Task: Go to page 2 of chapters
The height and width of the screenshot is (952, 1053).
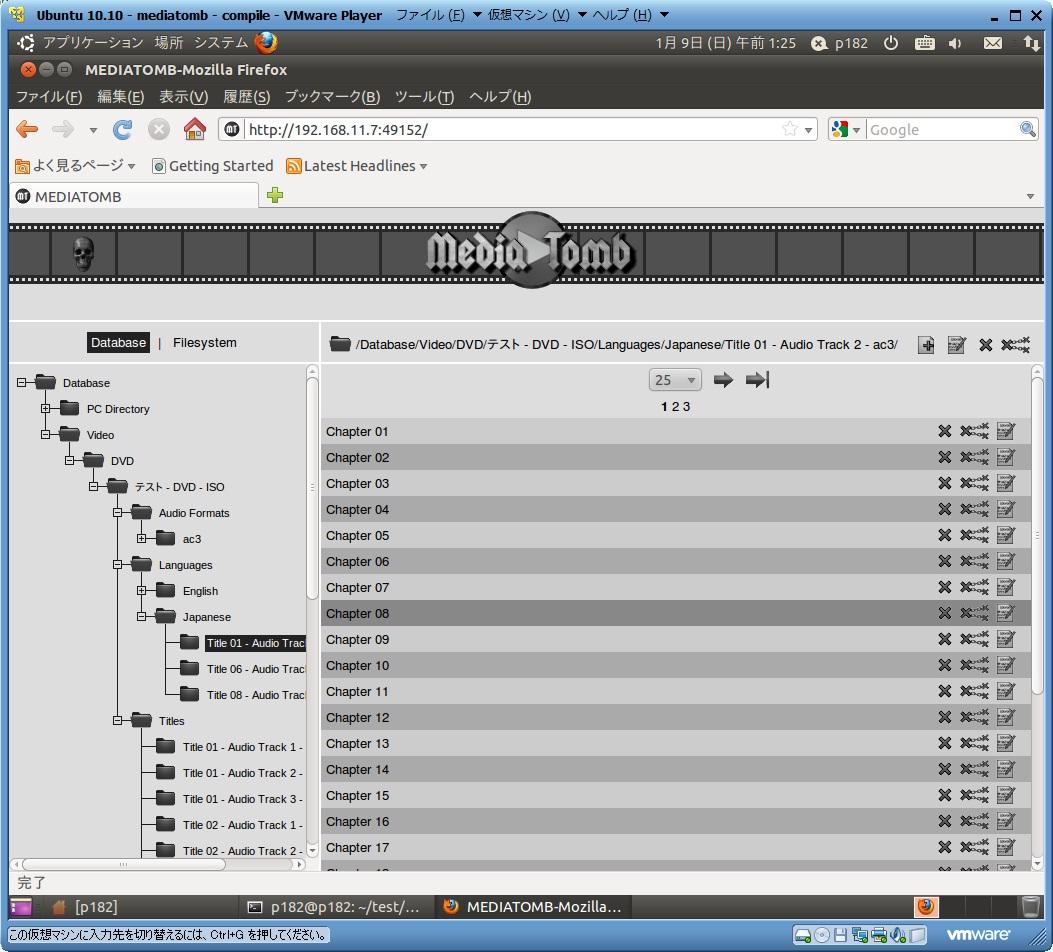Action: (675, 407)
